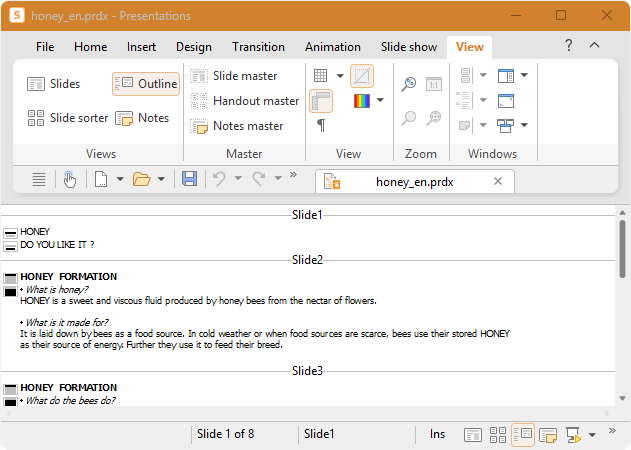This screenshot has width=631, height=450.
Task: Click the zoom level magnifier icon
Action: point(409,84)
